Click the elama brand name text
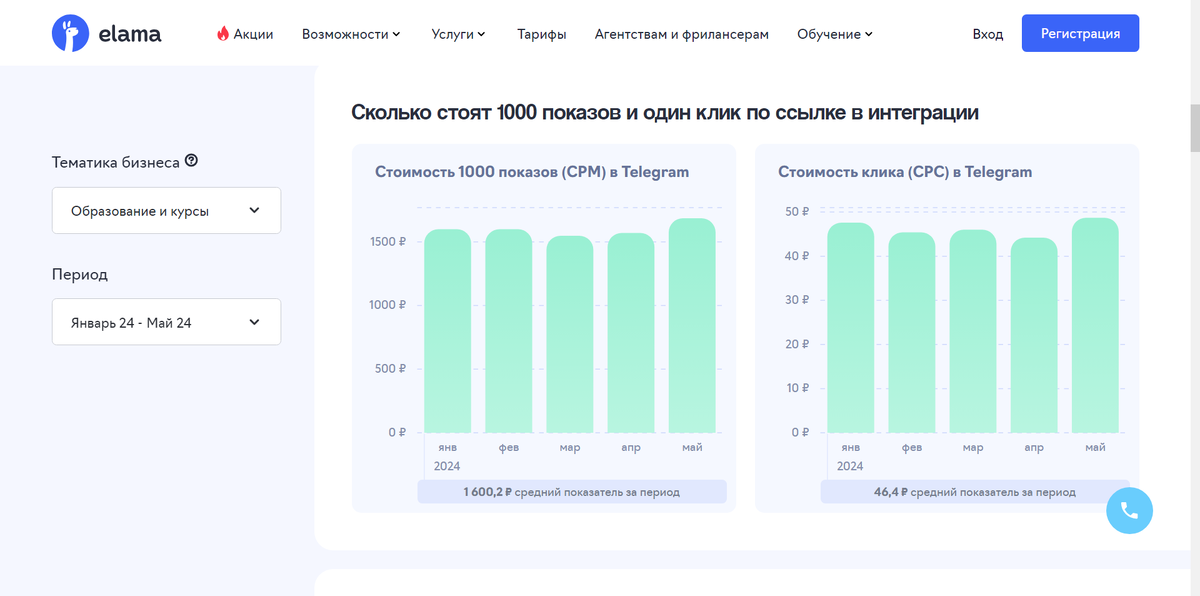 point(130,34)
